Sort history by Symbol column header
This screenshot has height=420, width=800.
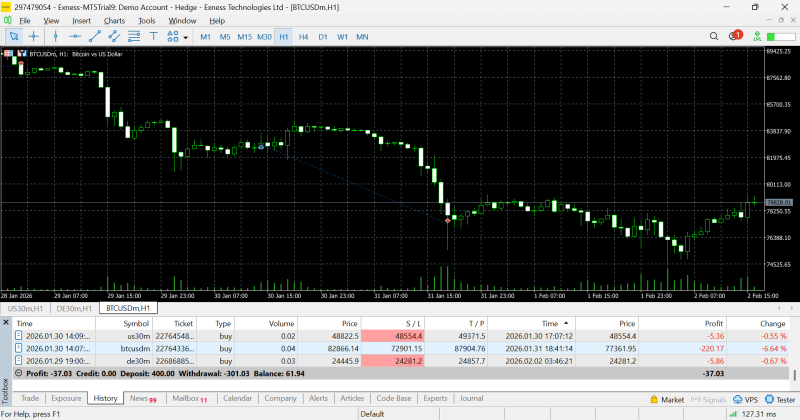click(x=124, y=324)
